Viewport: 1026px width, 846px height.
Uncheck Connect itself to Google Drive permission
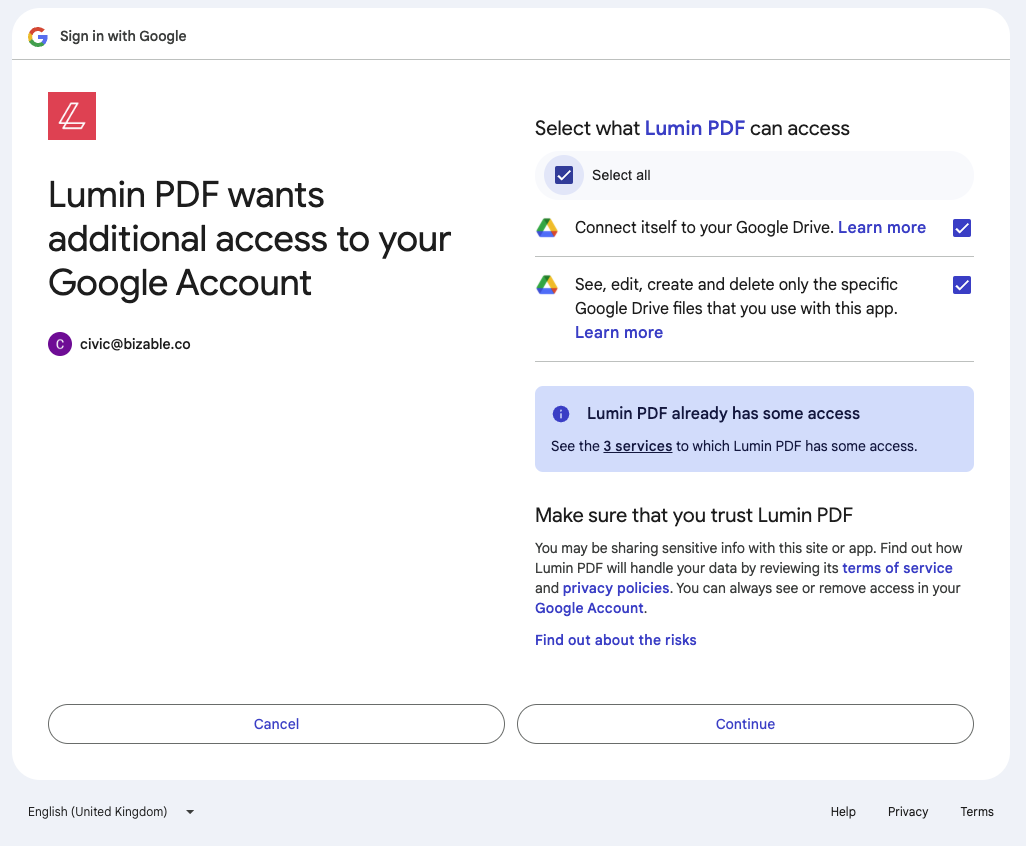tap(962, 228)
